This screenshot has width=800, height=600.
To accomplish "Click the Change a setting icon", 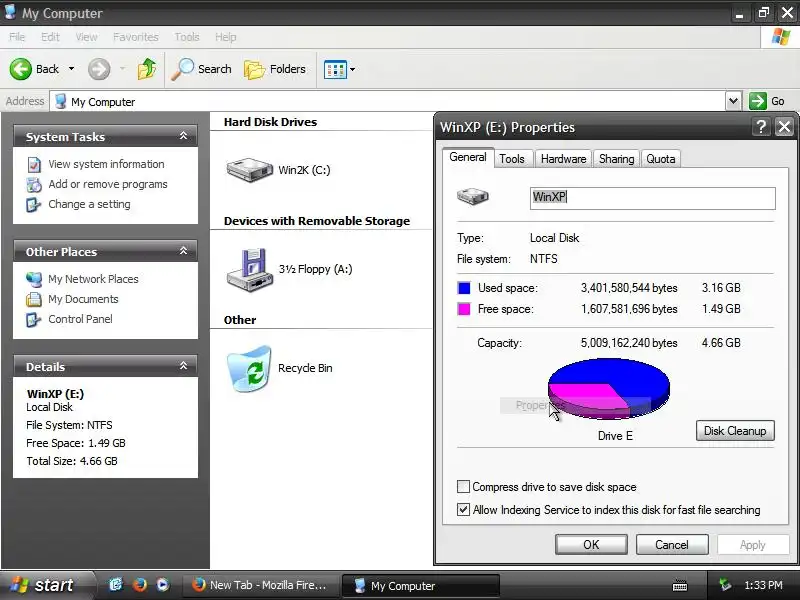I will 34,205.
